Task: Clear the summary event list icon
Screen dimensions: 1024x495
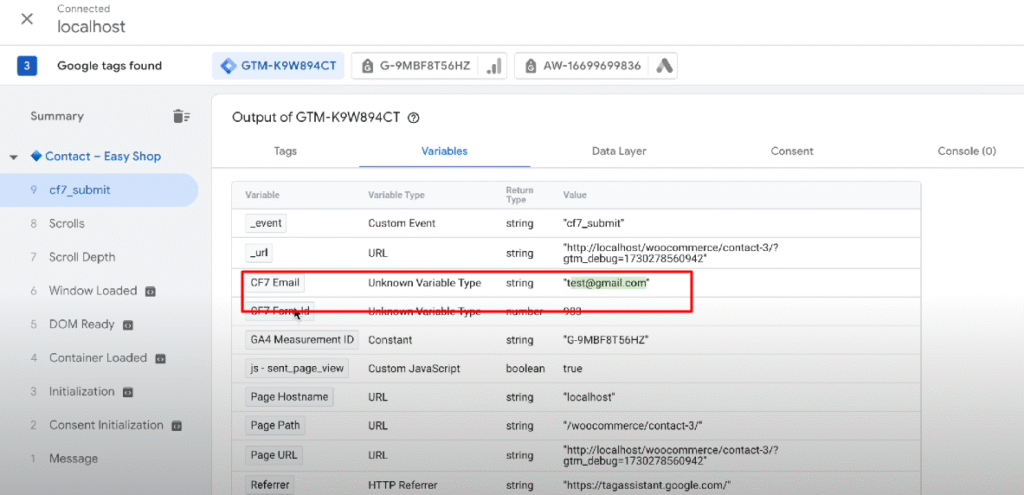Action: [181, 116]
